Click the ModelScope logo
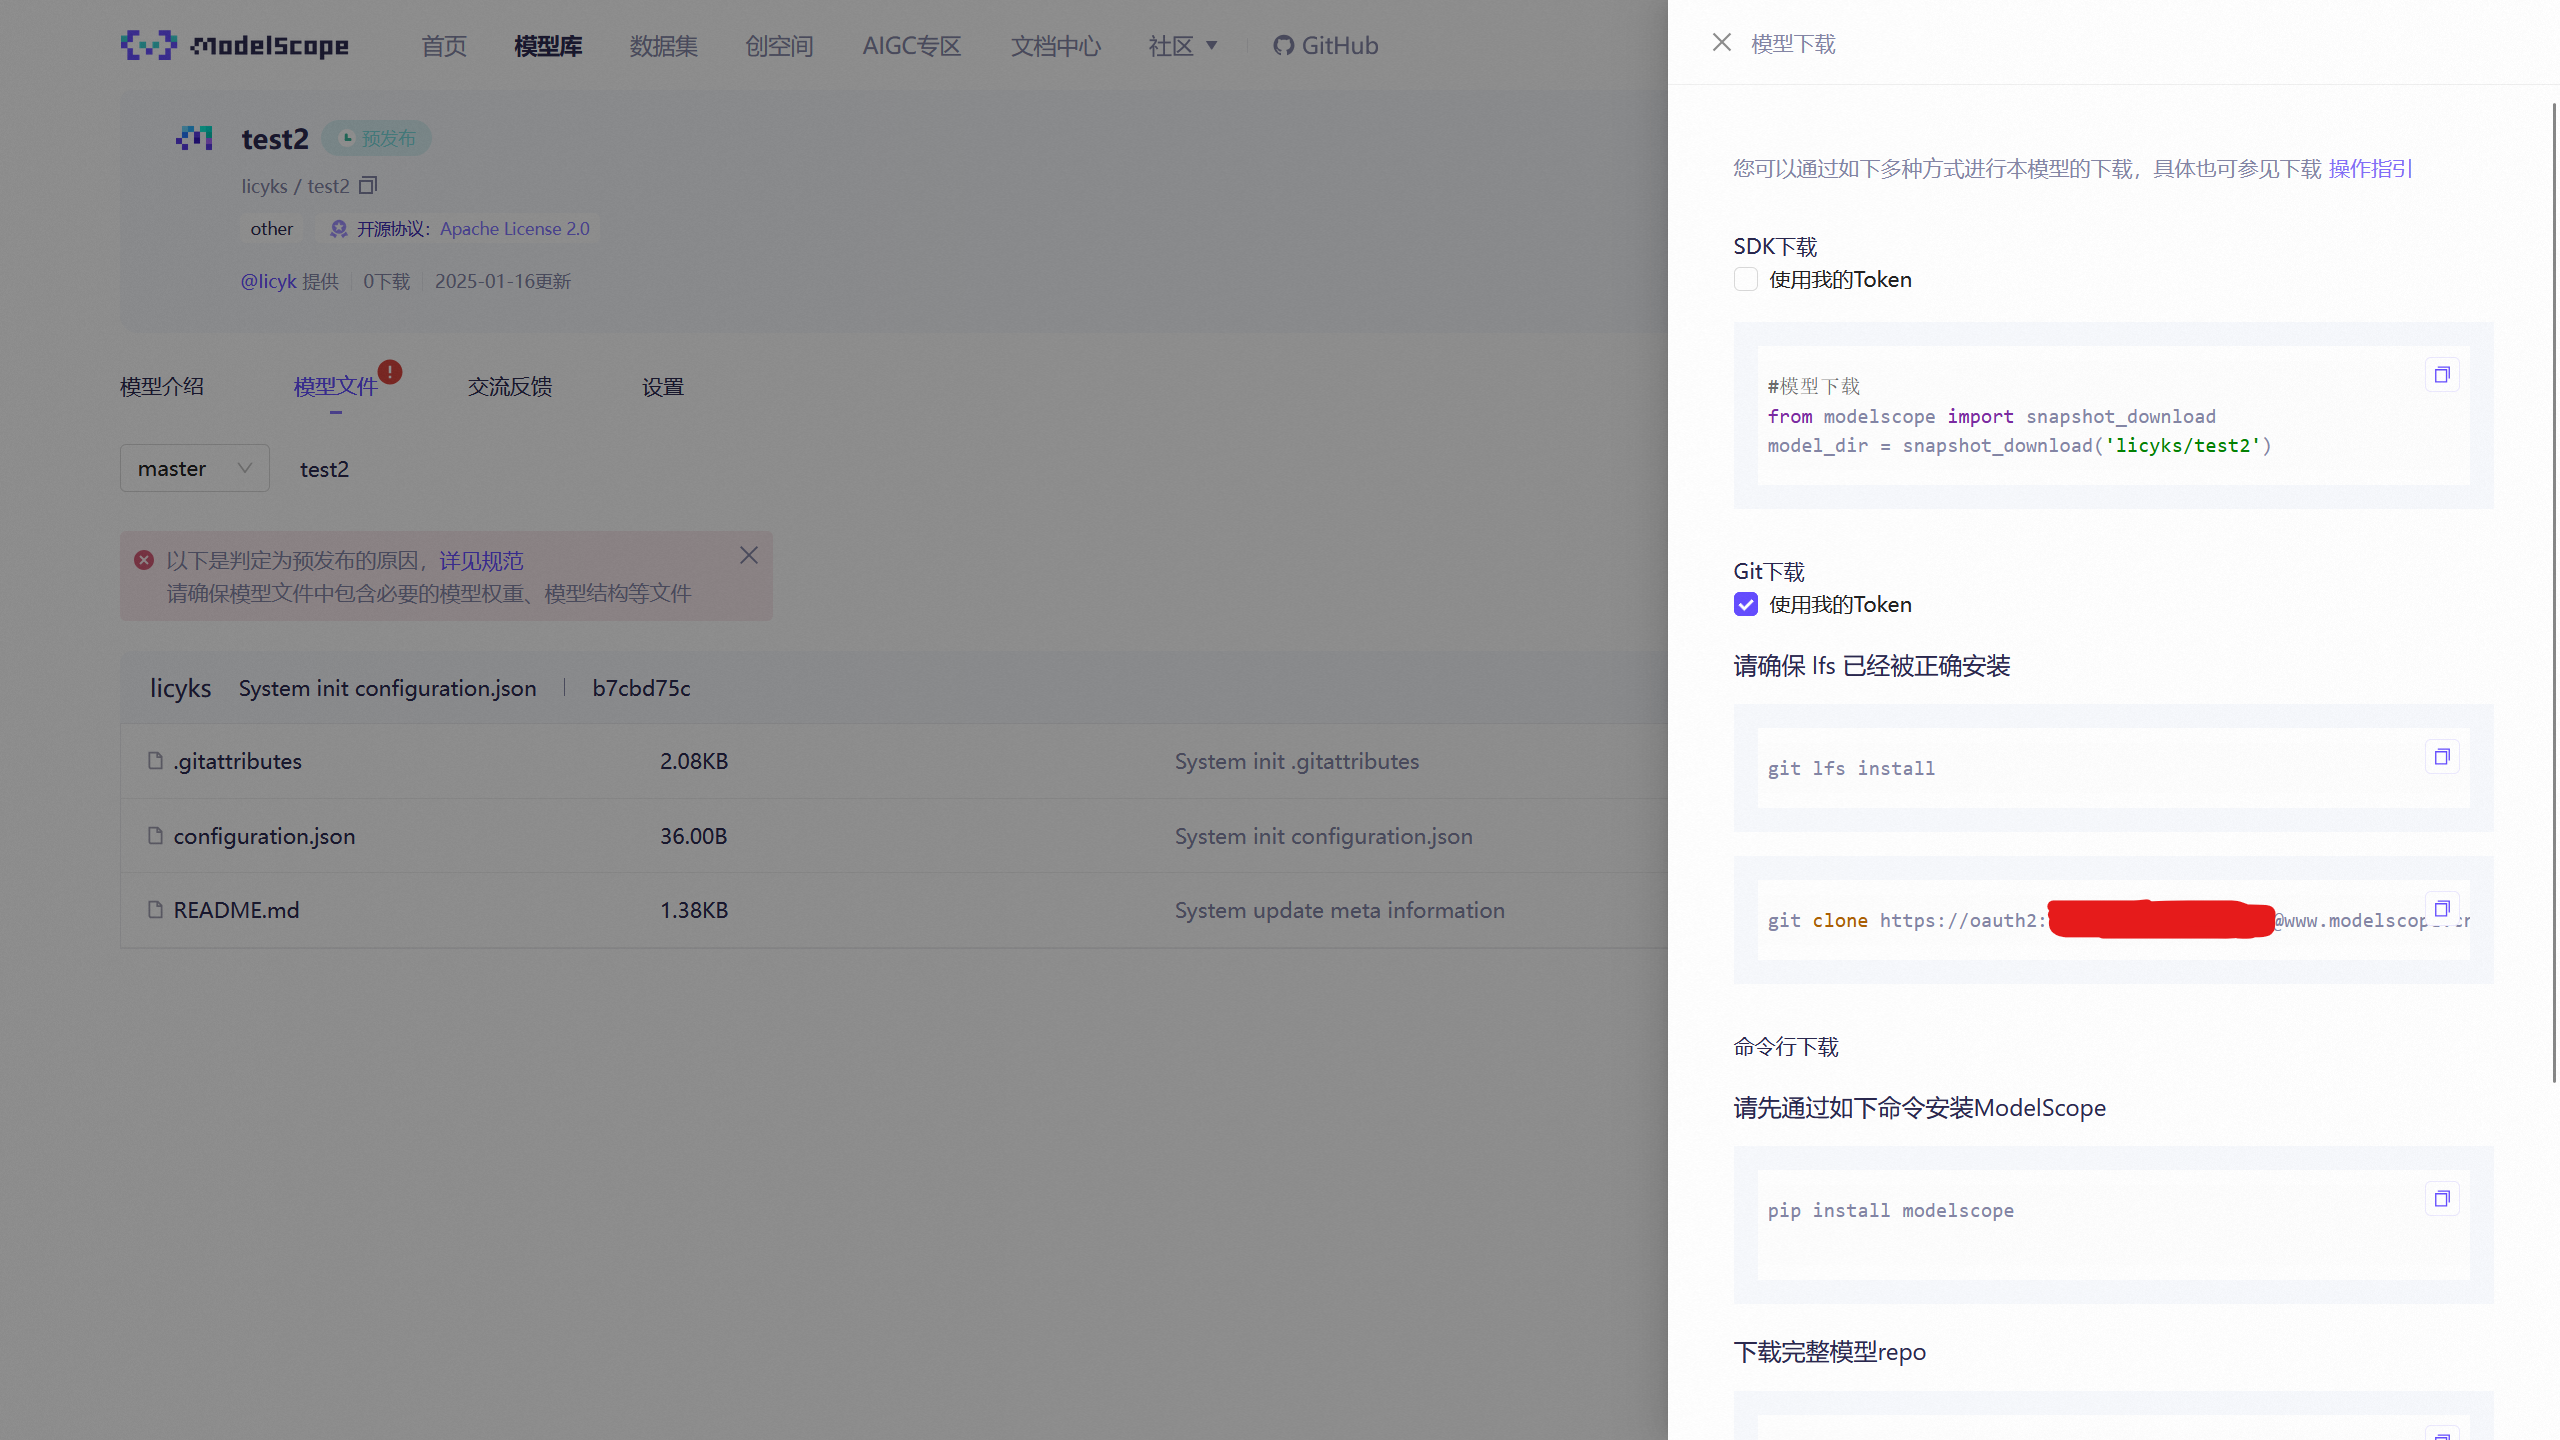 coord(235,45)
